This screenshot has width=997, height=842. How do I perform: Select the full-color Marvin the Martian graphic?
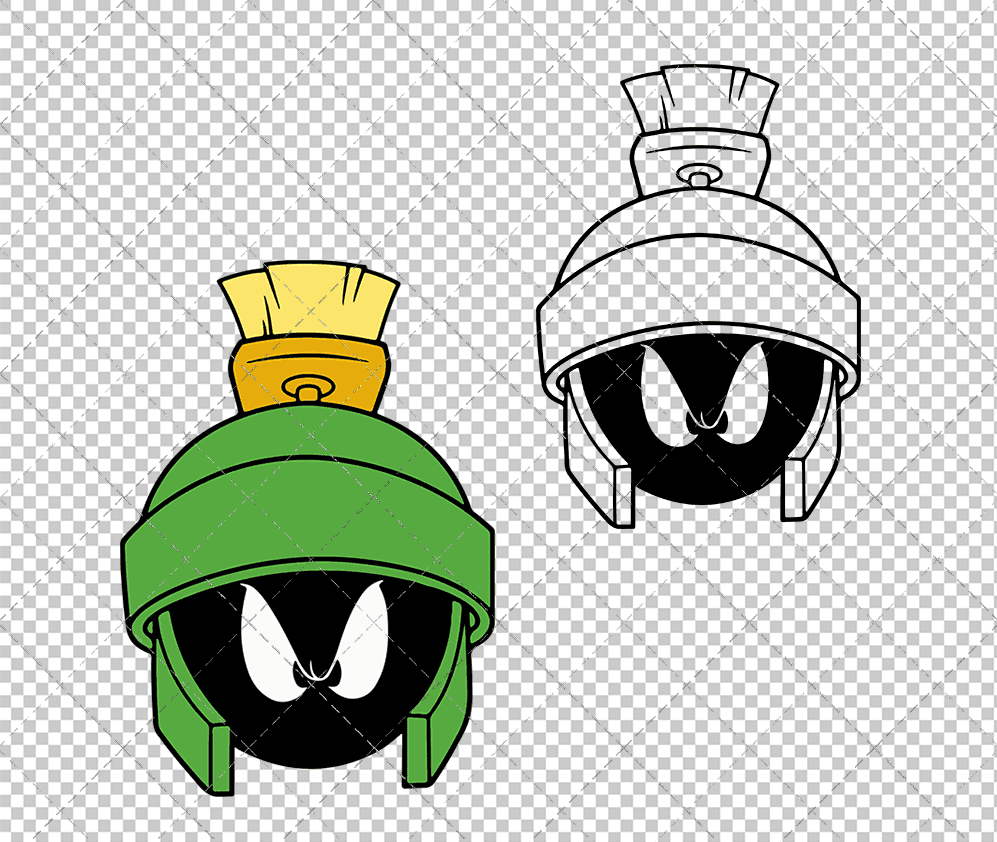coord(308,528)
